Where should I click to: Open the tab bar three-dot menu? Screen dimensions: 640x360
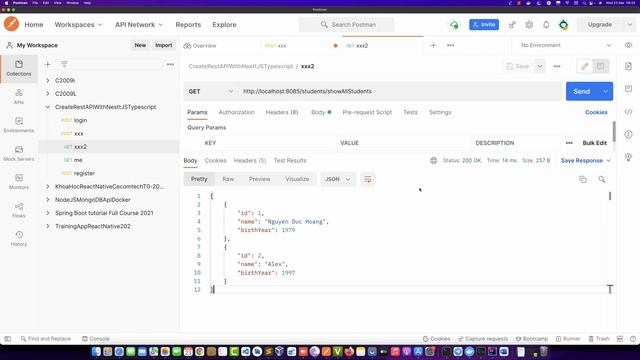(450, 45)
